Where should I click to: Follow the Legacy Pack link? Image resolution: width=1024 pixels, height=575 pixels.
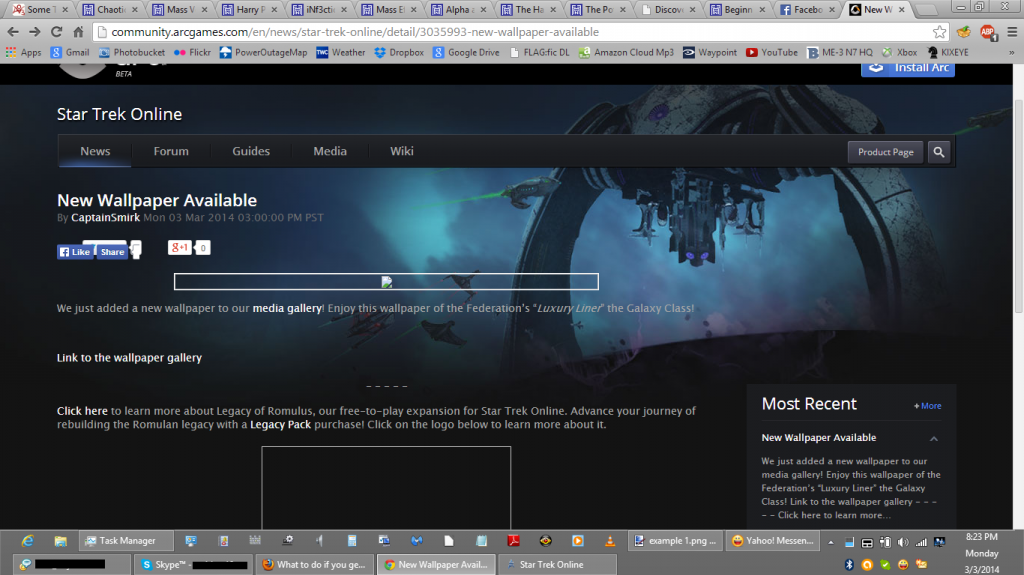[x=281, y=425]
